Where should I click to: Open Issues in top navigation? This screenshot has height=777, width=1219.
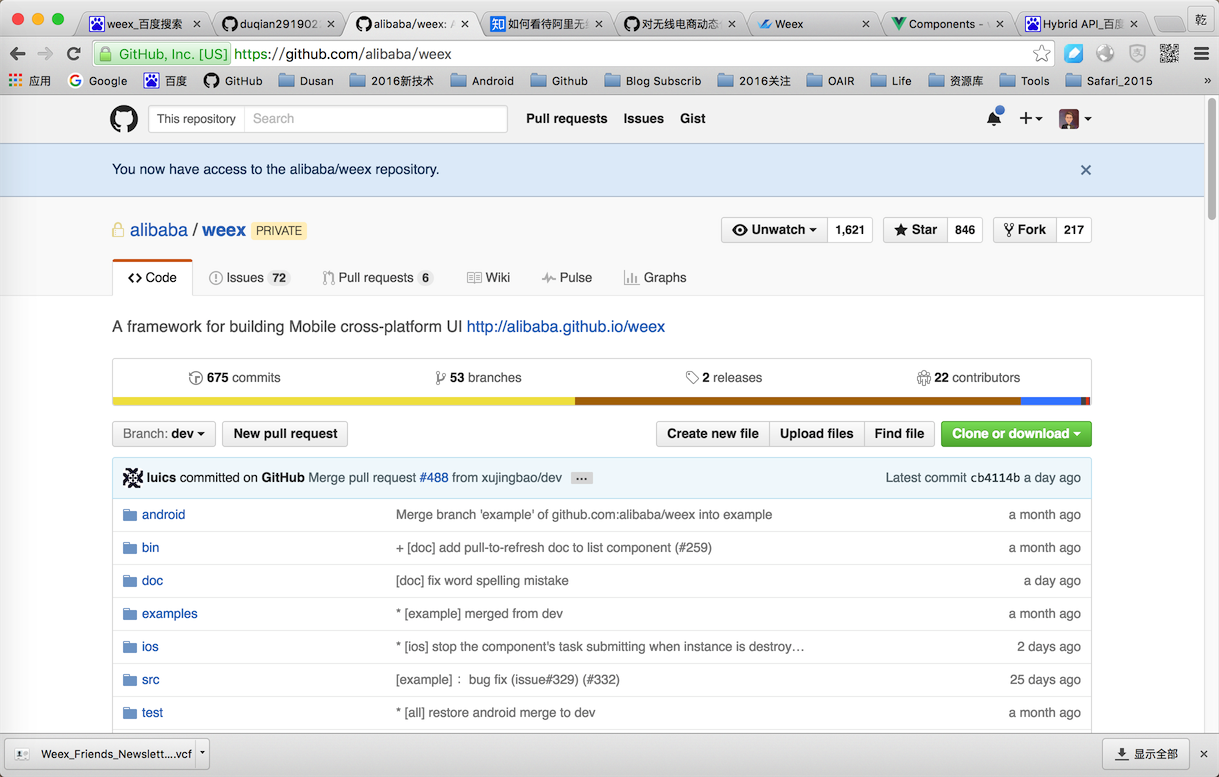643,119
